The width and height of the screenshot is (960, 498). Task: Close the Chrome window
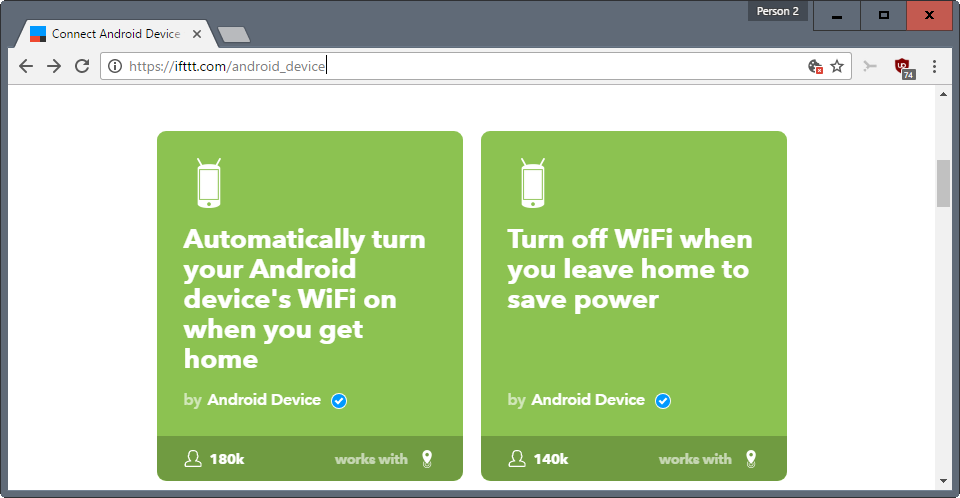point(929,15)
